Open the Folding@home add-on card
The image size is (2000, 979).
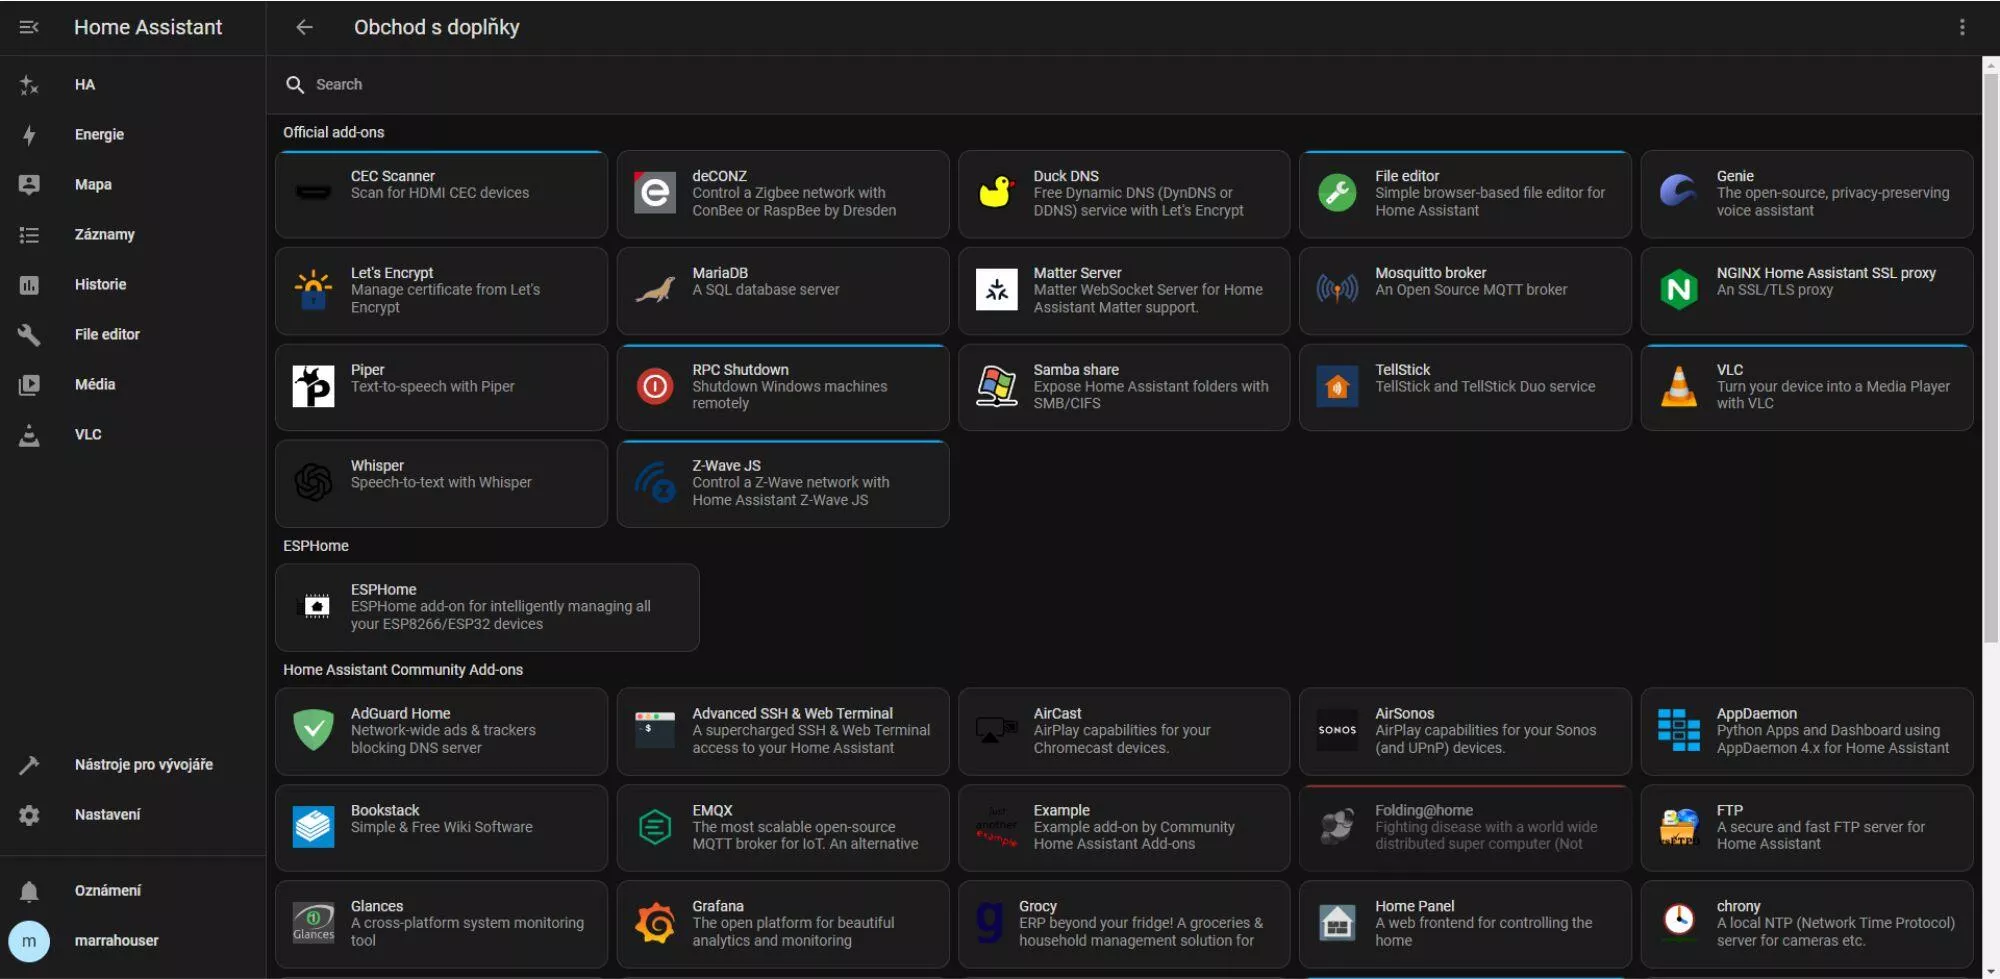(x=1465, y=828)
